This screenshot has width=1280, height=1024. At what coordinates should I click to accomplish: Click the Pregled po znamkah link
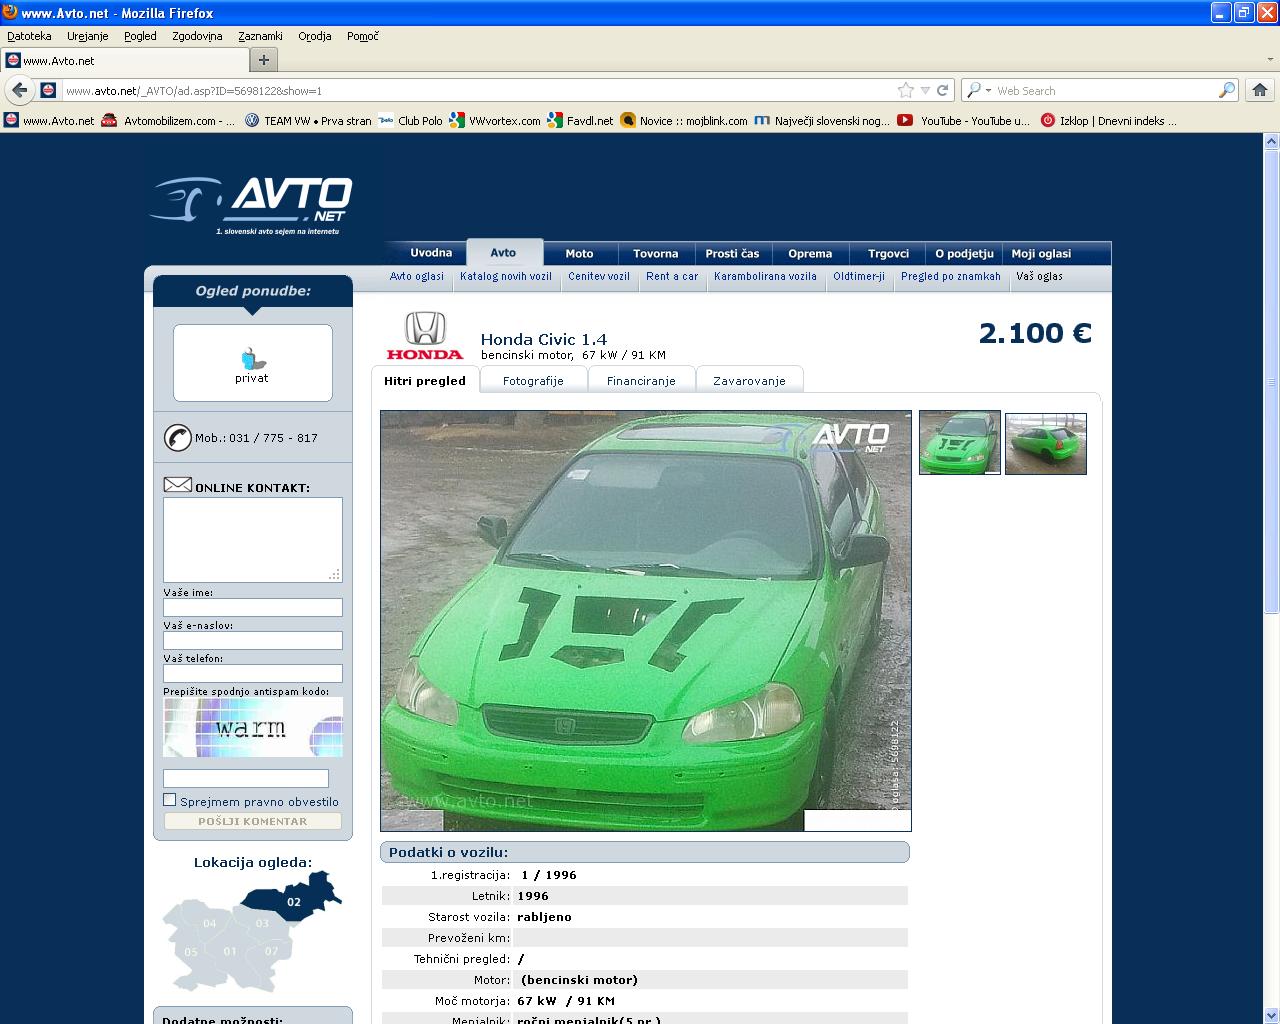point(950,276)
